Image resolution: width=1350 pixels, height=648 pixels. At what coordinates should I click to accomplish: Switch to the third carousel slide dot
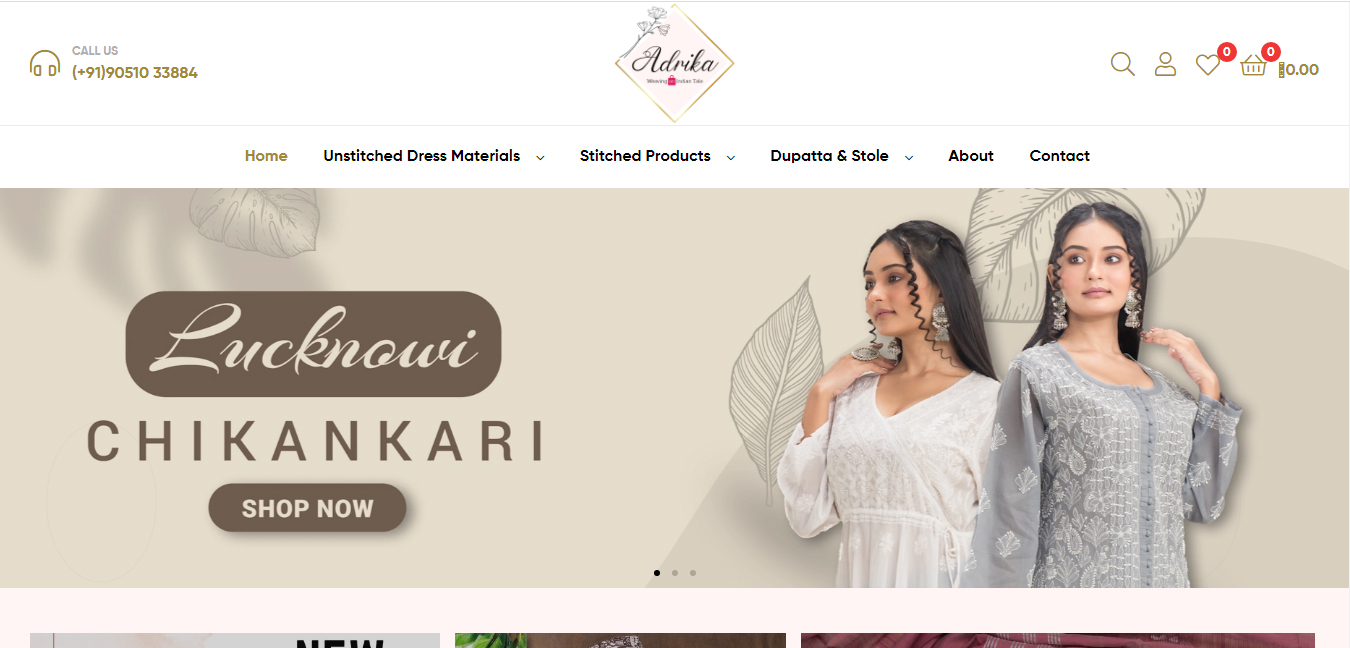coord(693,573)
